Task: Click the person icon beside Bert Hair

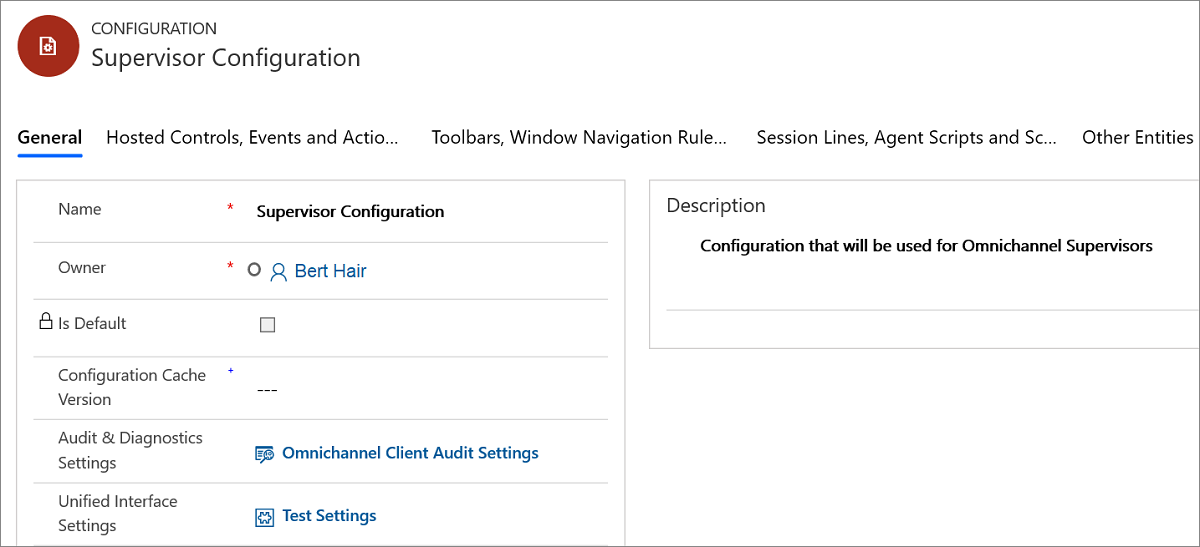Action: coord(279,271)
